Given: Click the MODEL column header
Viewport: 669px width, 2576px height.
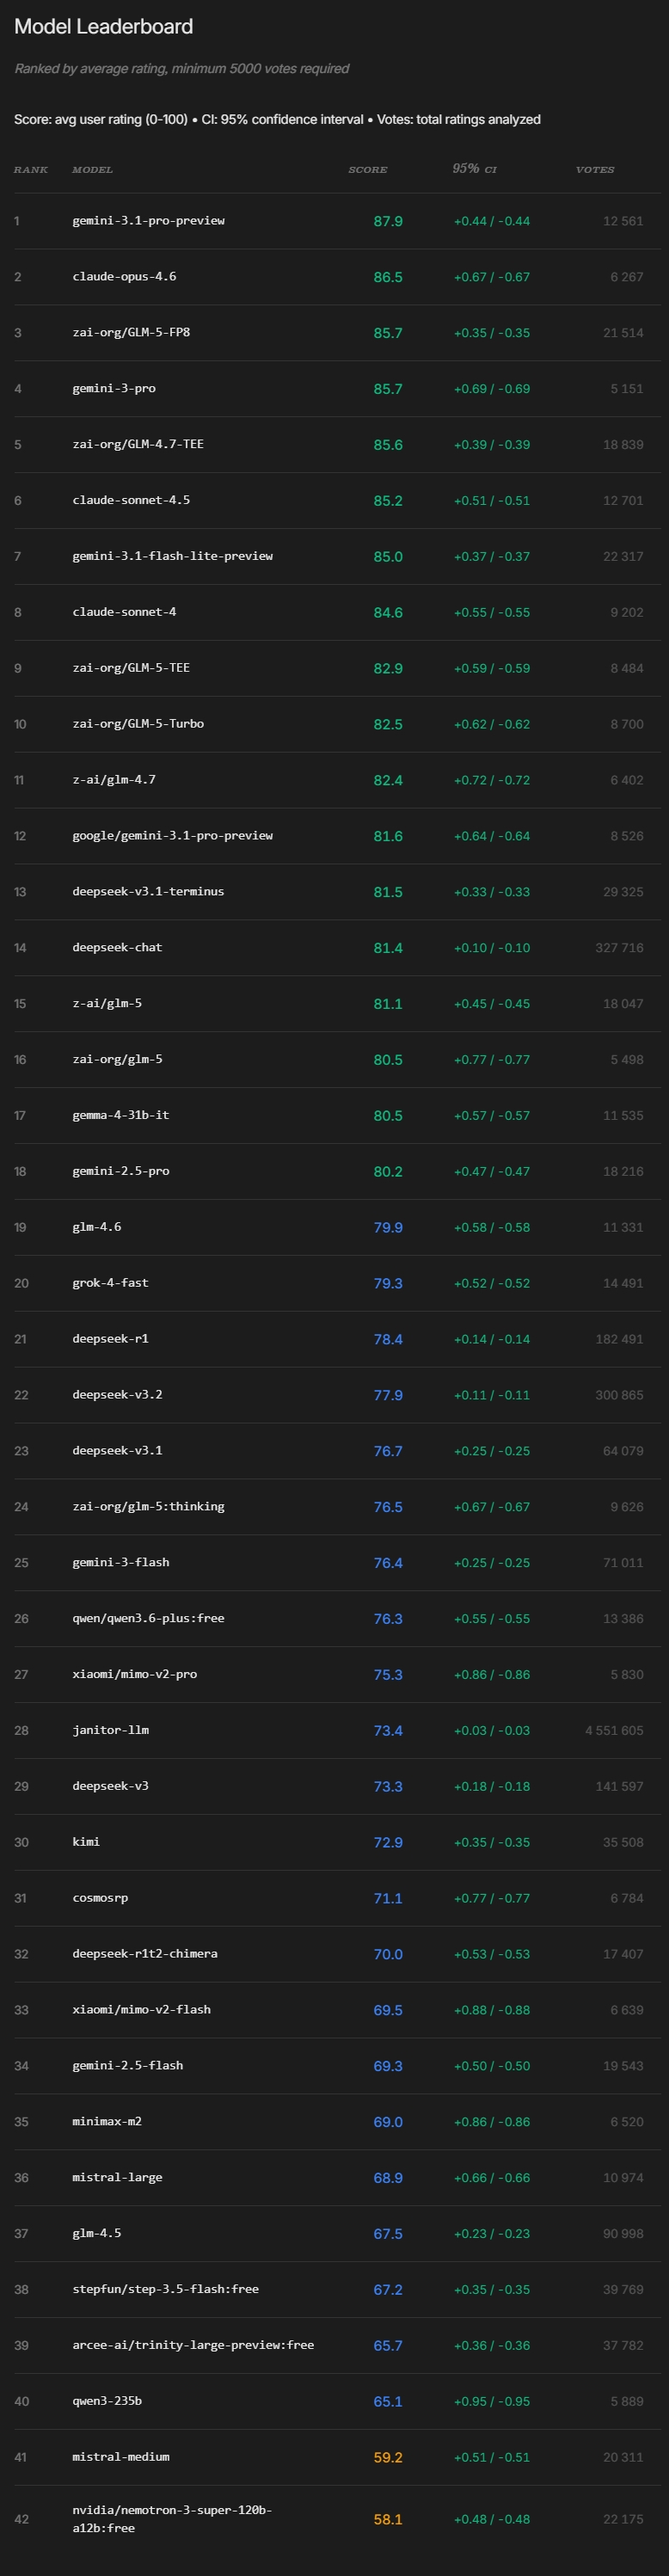Looking at the screenshot, I should coord(92,169).
